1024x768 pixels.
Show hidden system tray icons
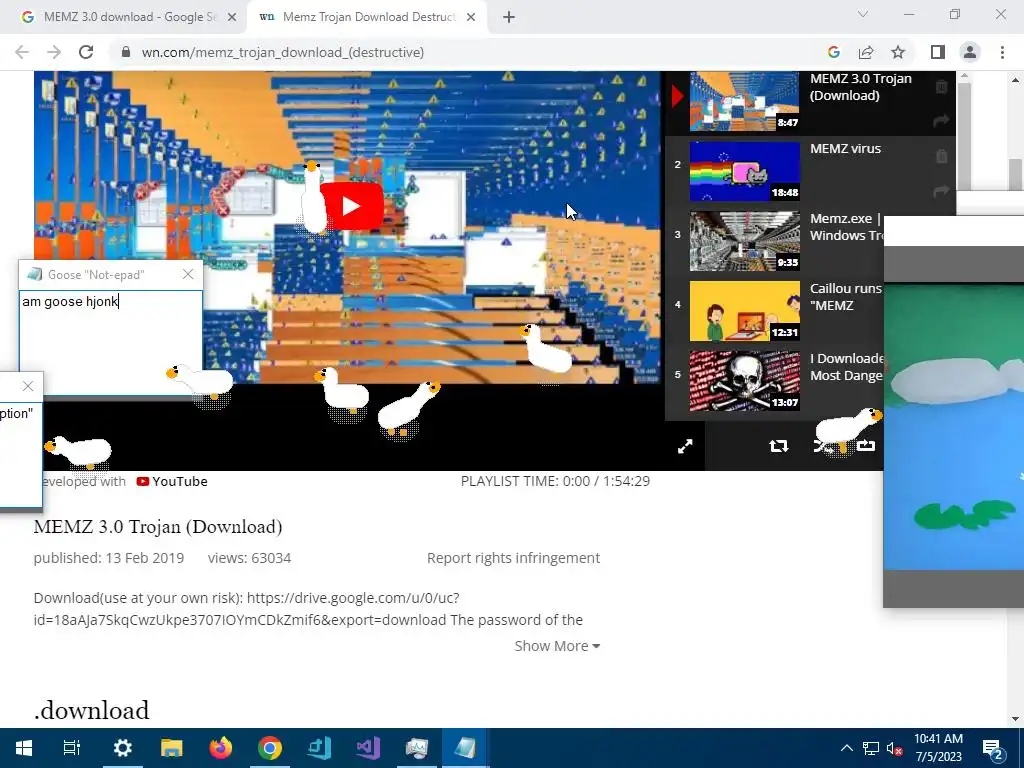pos(846,748)
